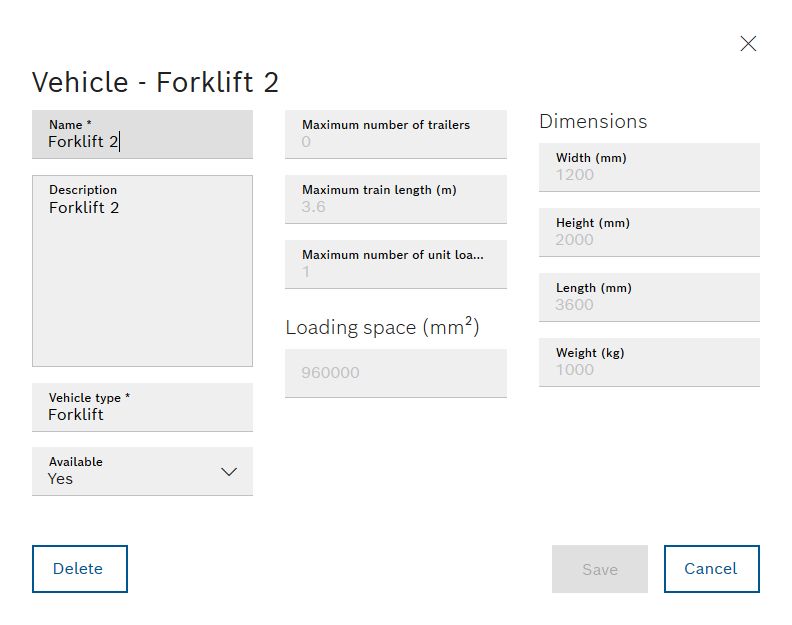
Task: Click the Weight (kg) field
Action: point(649,362)
